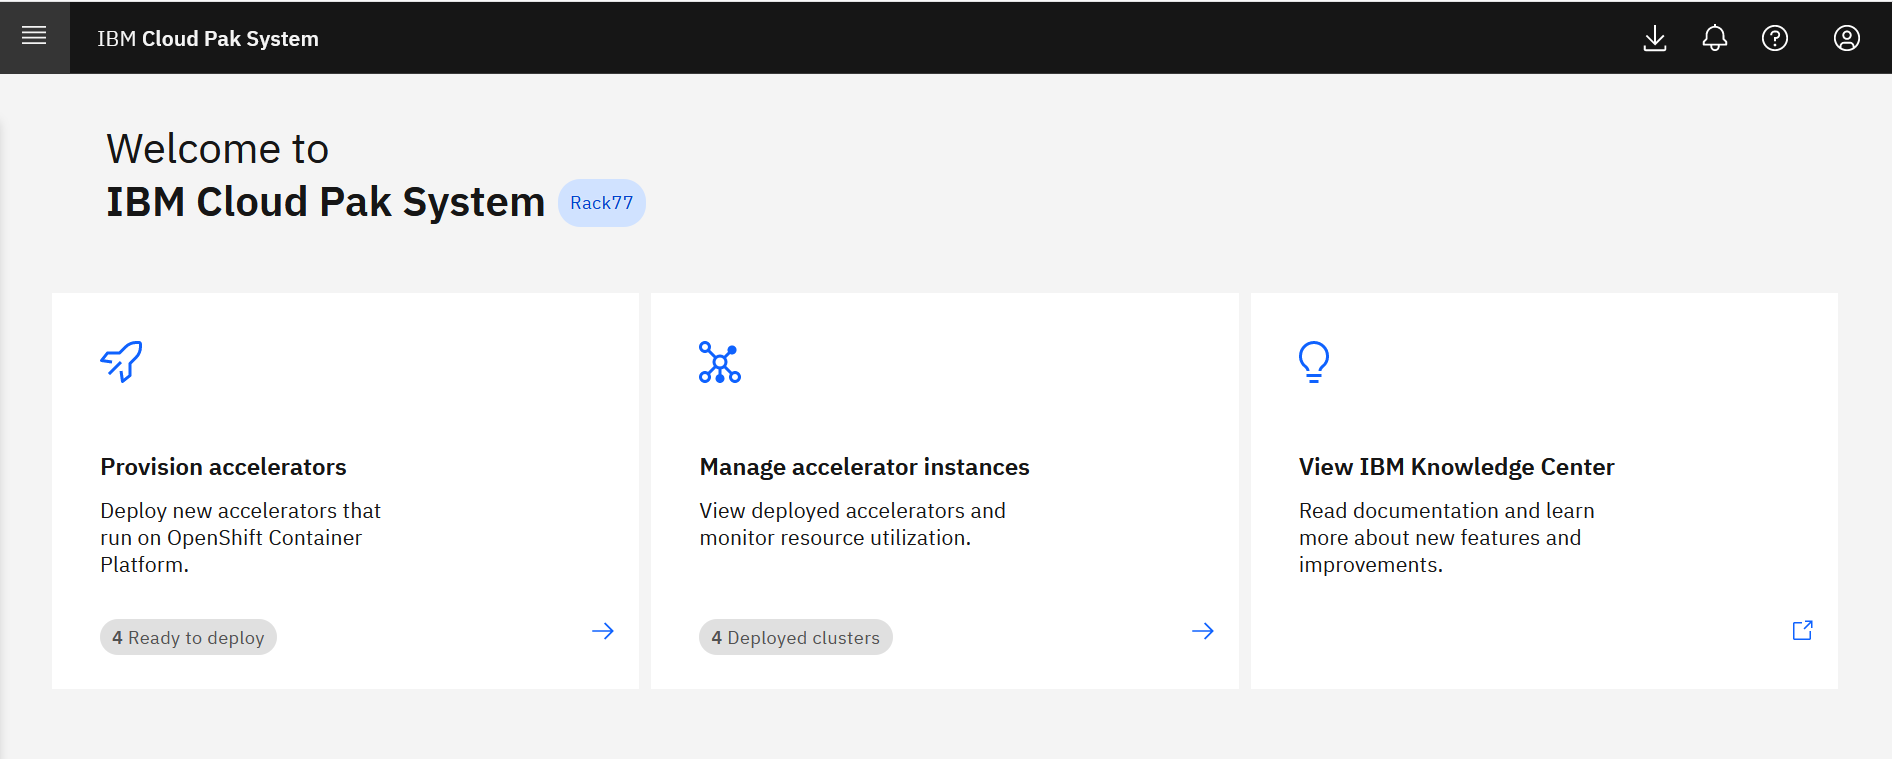Click the arrow on Manage accelerator instances card
This screenshot has width=1893, height=759.
pyautogui.click(x=1203, y=631)
